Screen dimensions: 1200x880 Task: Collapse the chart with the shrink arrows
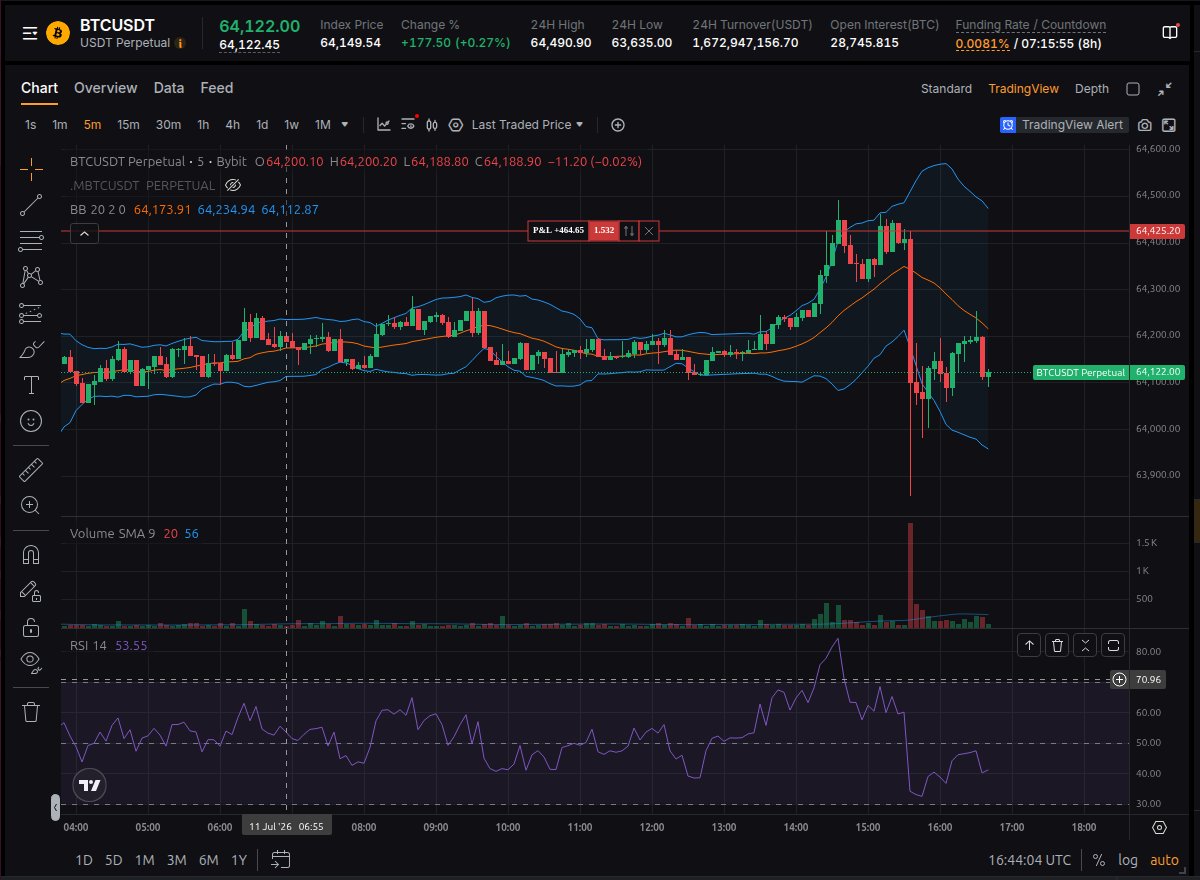click(x=1164, y=89)
